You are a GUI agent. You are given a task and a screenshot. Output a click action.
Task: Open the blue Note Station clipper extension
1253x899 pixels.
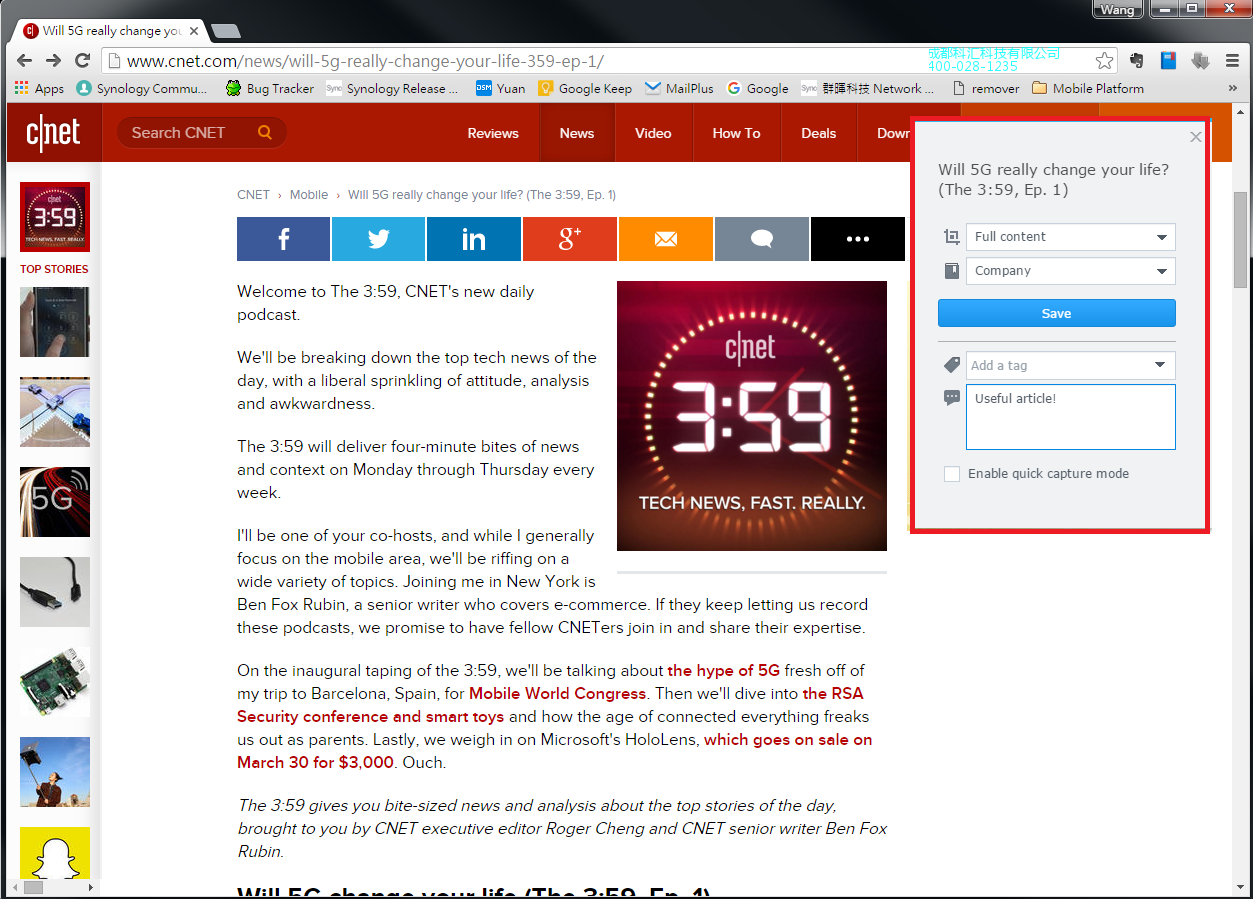pyautogui.click(x=1169, y=61)
